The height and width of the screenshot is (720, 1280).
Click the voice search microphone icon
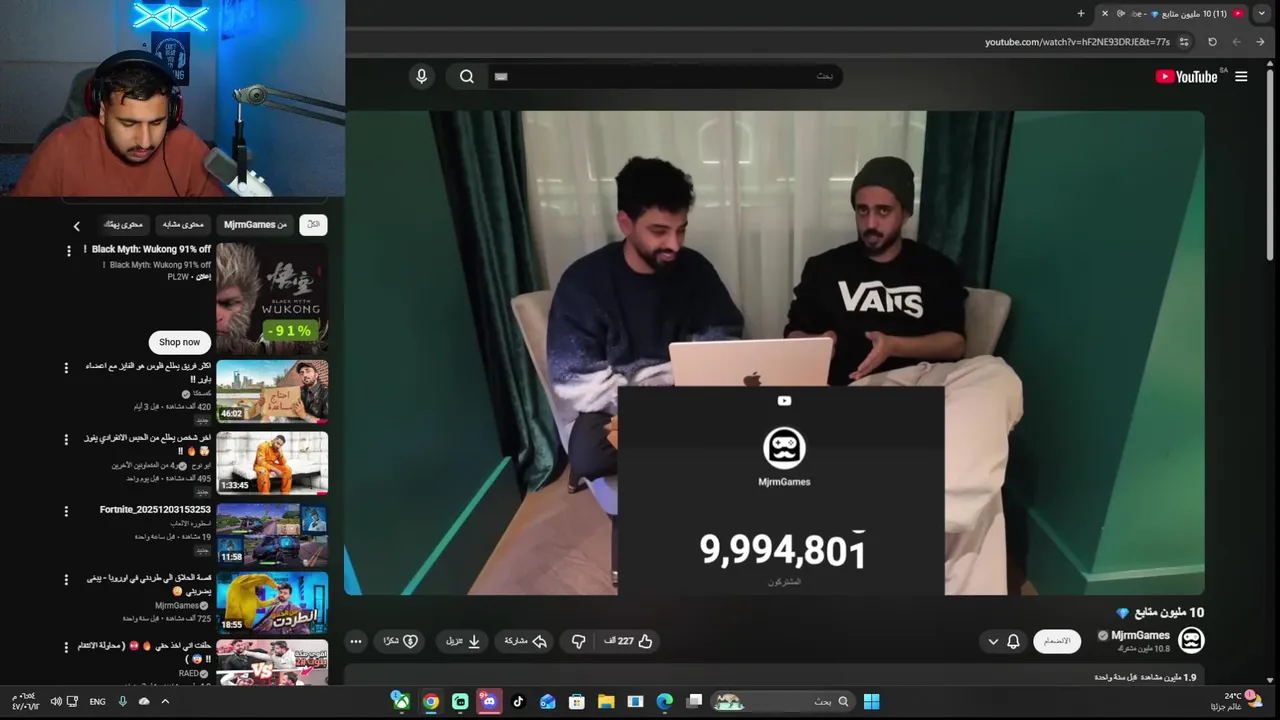point(421,76)
